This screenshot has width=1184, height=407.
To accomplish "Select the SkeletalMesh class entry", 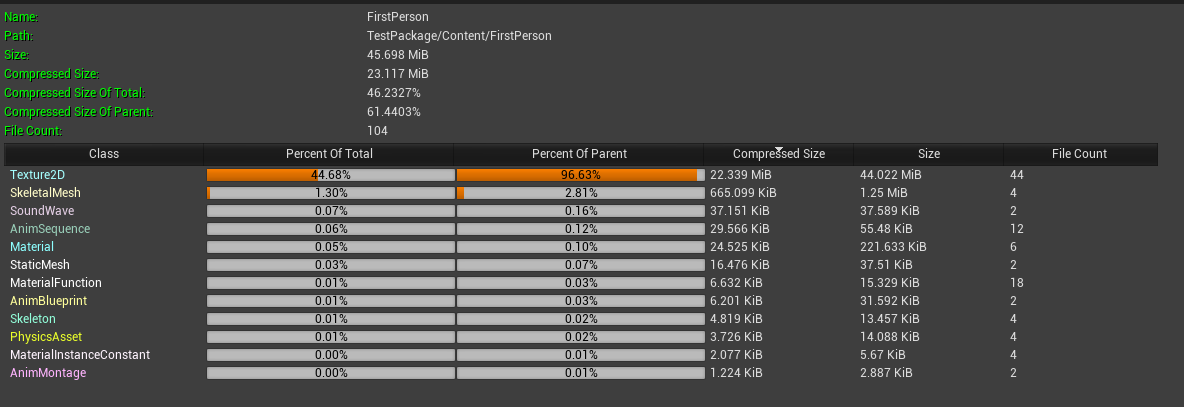I will (x=45, y=193).
